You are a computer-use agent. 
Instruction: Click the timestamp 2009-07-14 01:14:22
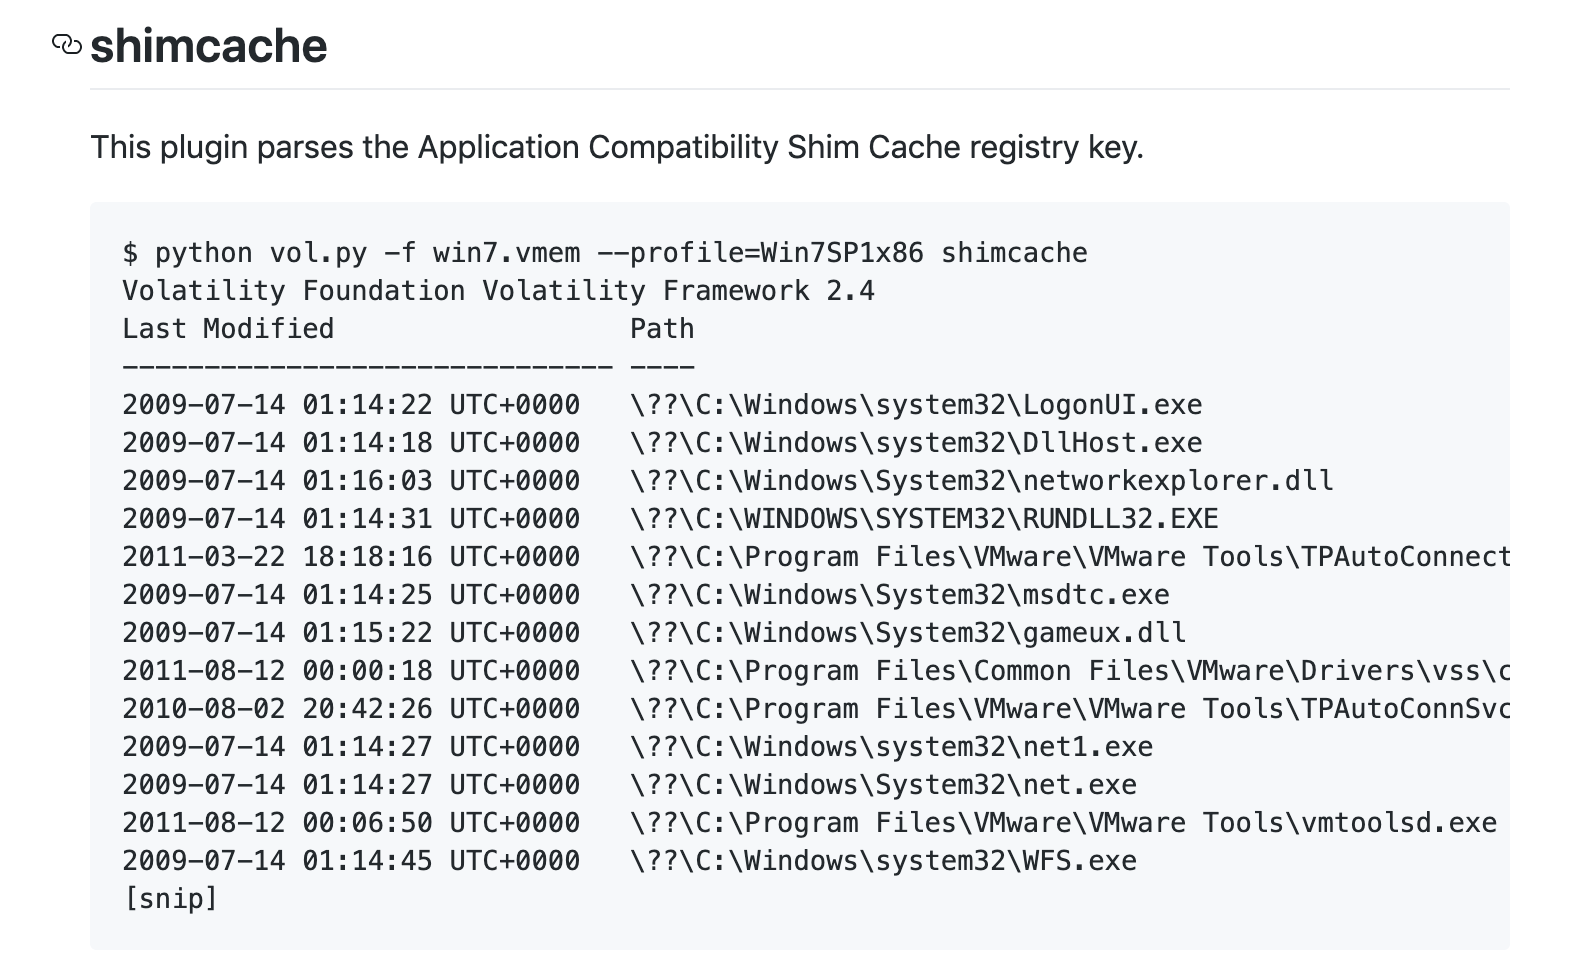pyautogui.click(x=351, y=405)
